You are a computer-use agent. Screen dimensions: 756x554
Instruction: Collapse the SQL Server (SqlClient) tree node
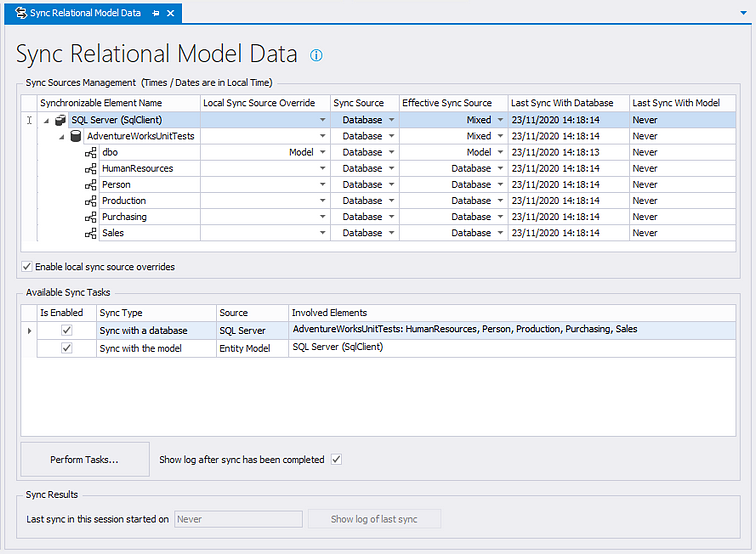pos(47,120)
